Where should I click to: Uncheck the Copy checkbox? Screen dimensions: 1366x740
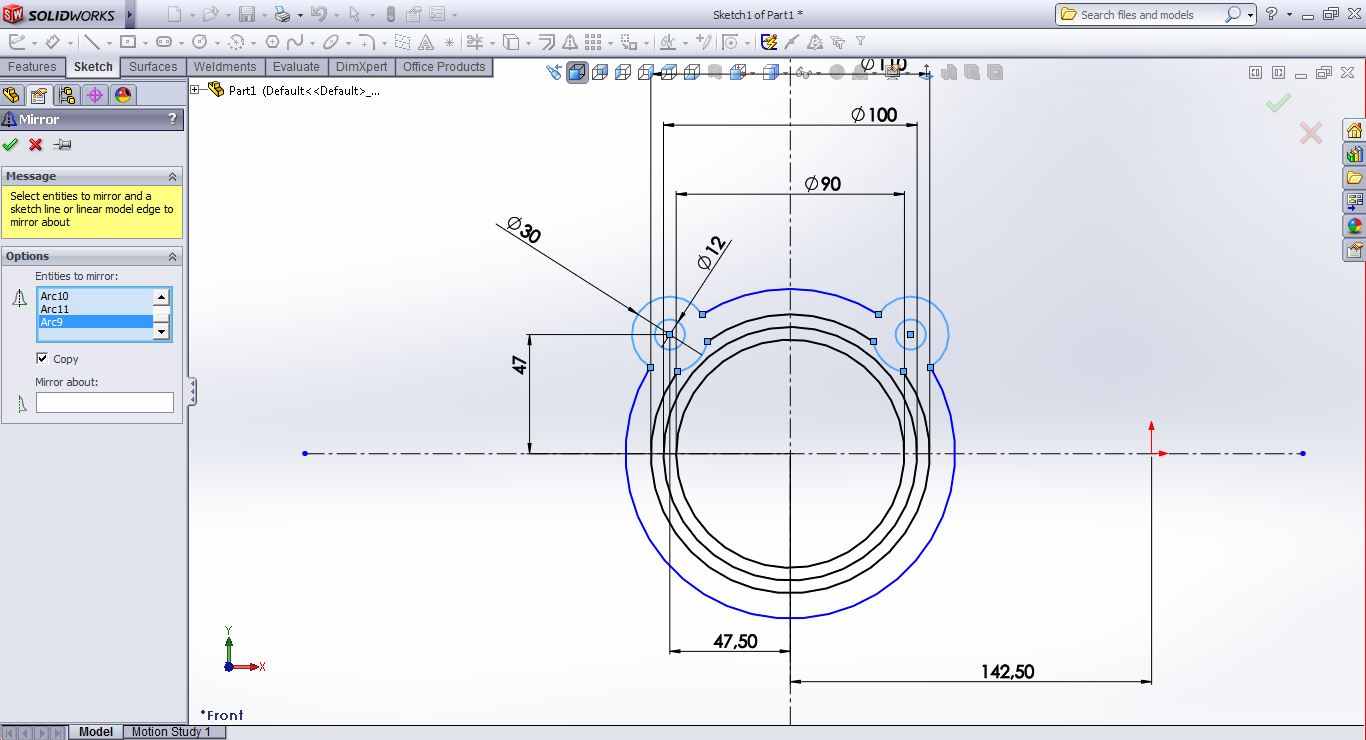(x=42, y=358)
